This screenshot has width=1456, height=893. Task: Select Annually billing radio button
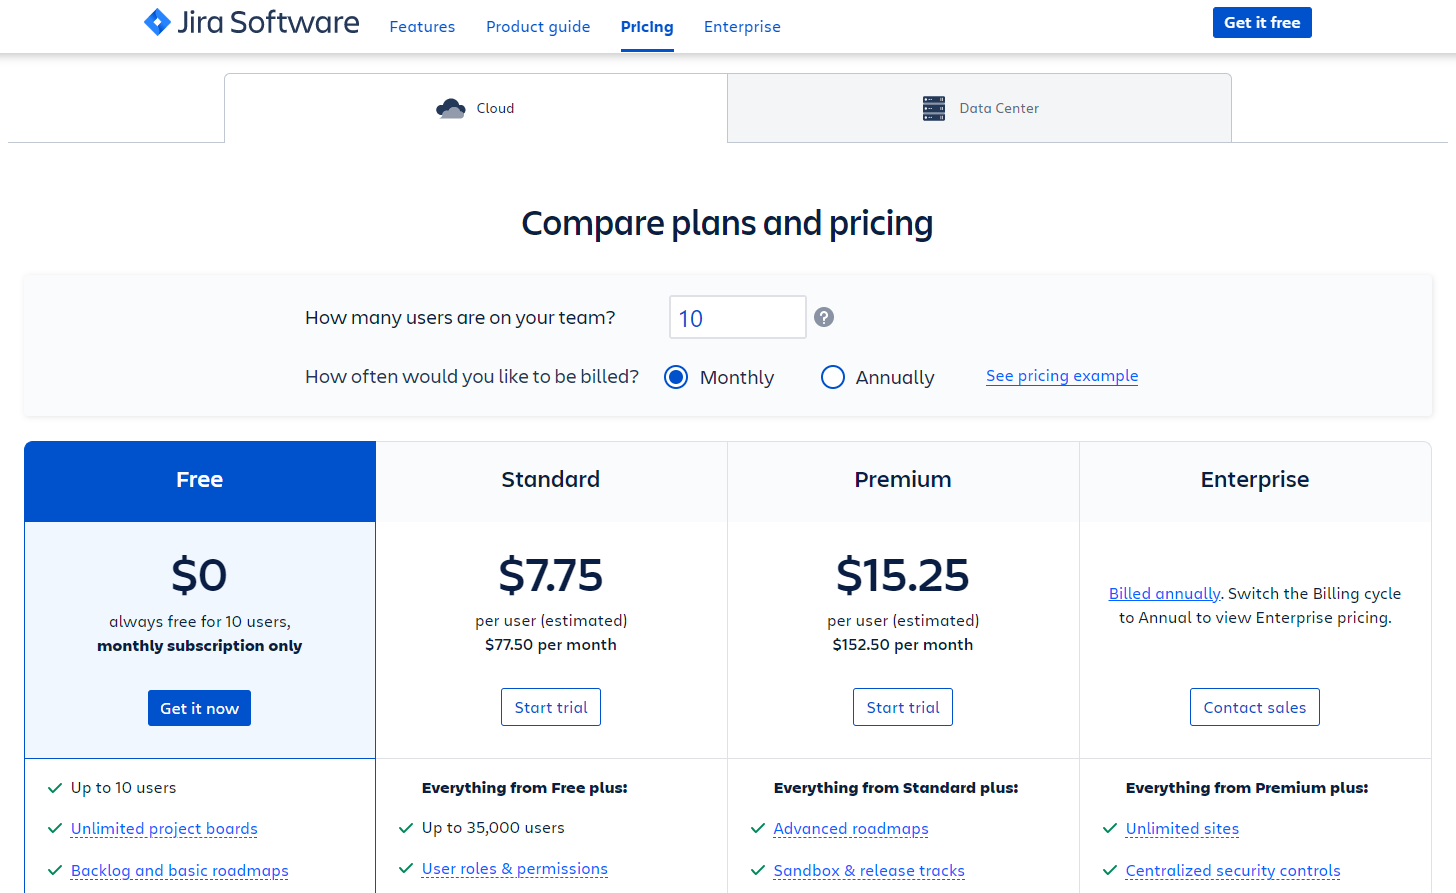coord(833,377)
